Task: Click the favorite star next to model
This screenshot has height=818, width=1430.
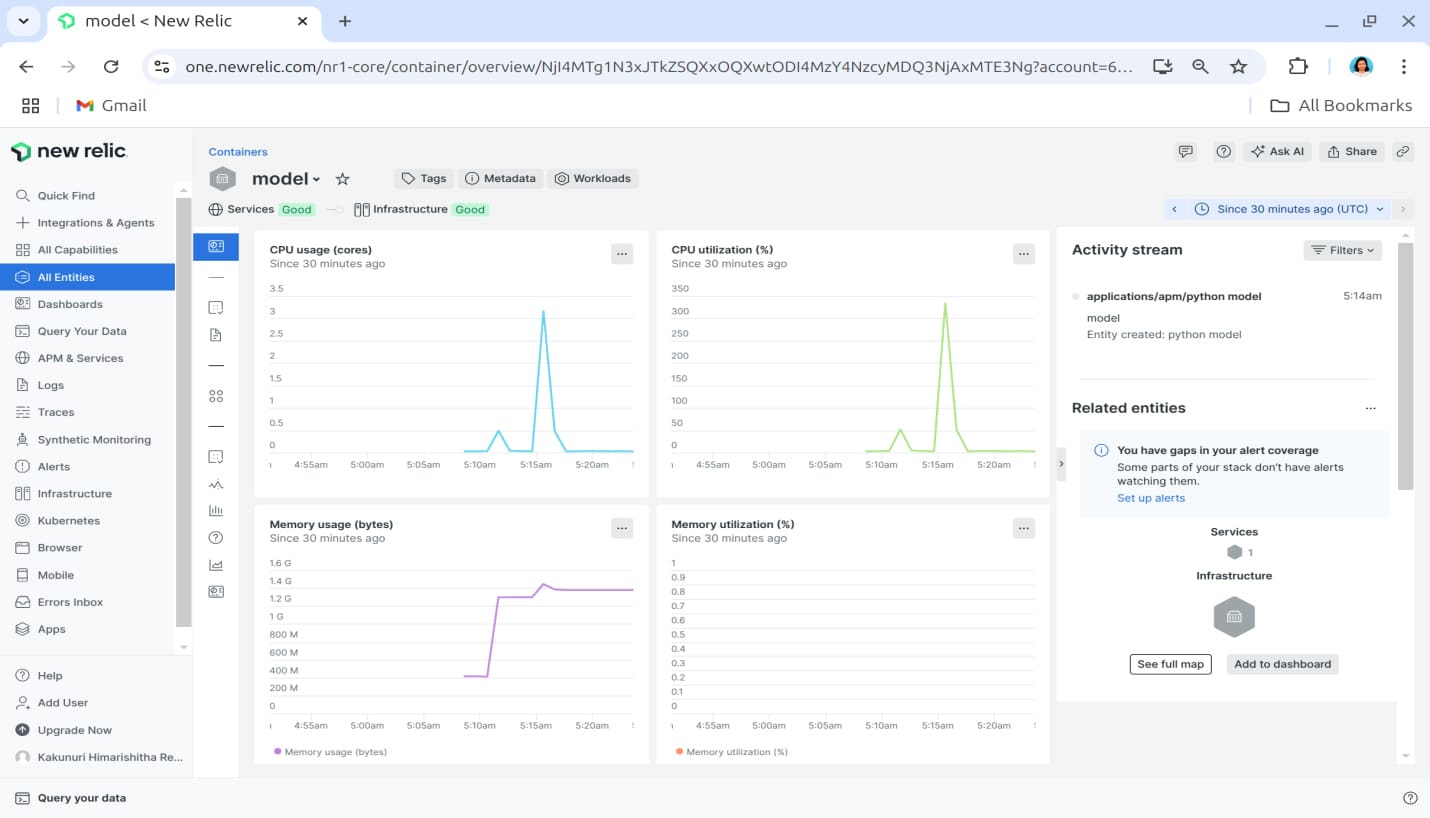Action: [342, 179]
